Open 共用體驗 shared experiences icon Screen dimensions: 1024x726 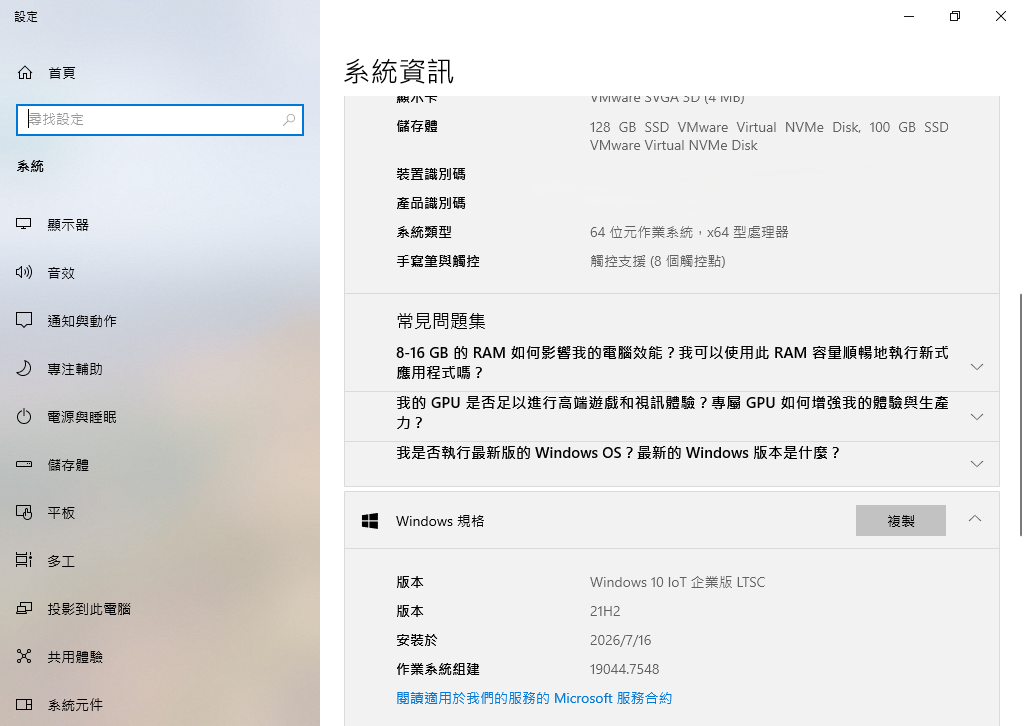click(24, 656)
